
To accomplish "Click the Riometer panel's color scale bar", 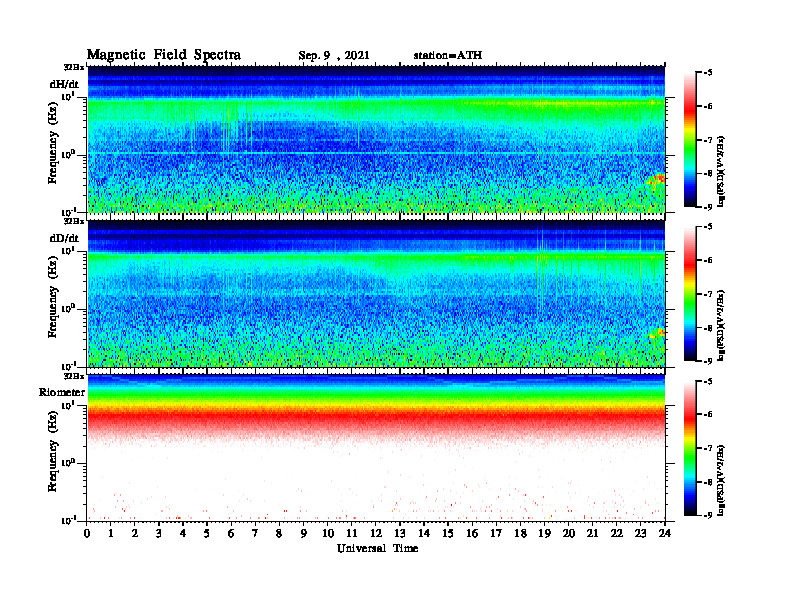I will 690,448.
